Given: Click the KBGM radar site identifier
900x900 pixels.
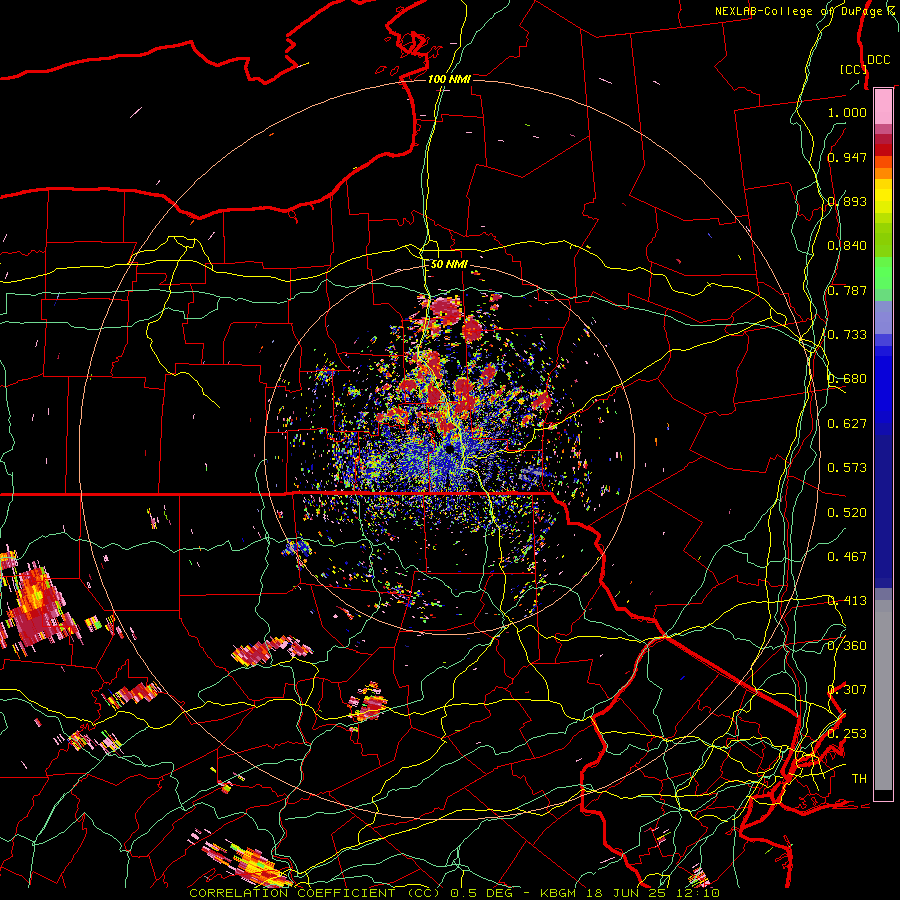Looking at the screenshot, I should point(560,893).
